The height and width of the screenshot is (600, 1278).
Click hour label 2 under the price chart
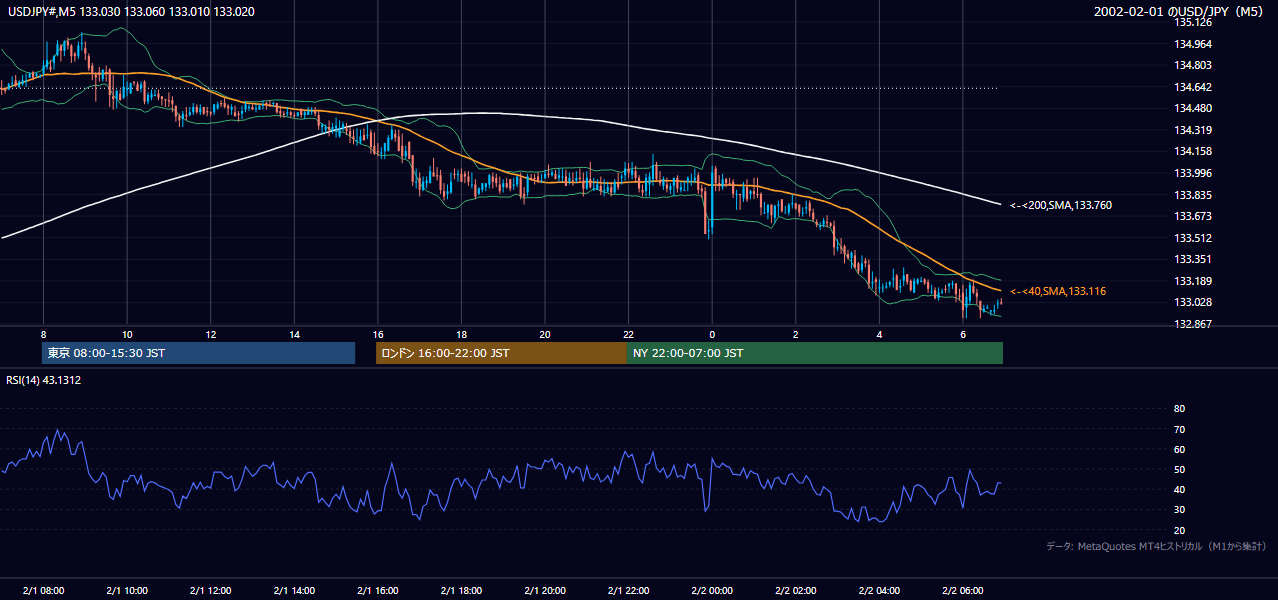point(796,334)
